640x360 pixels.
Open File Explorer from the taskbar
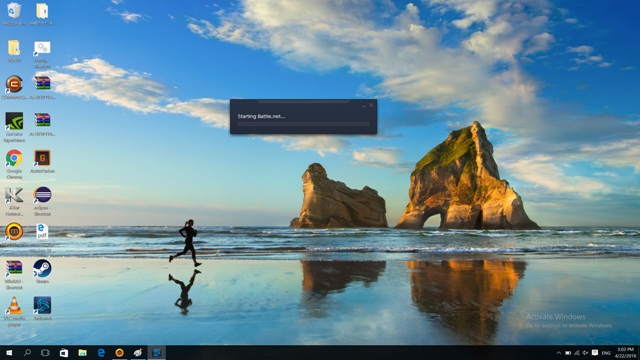82,353
